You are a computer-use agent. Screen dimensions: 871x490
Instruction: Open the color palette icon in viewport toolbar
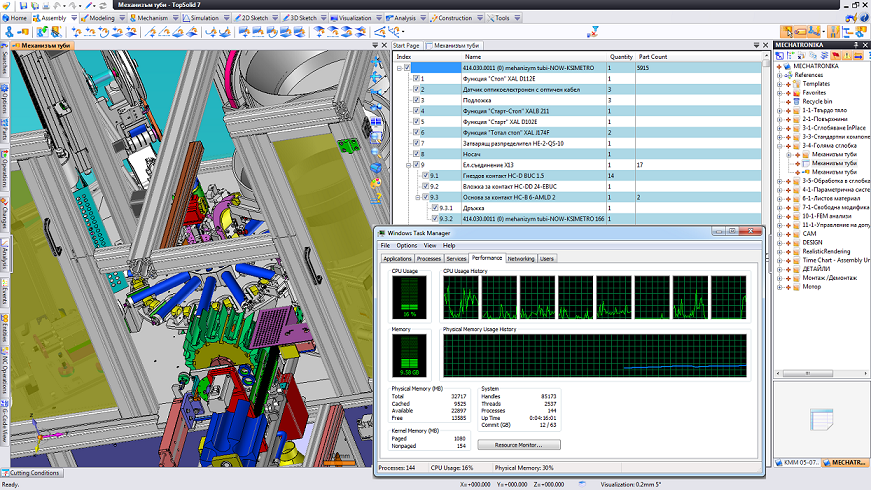pos(376,182)
